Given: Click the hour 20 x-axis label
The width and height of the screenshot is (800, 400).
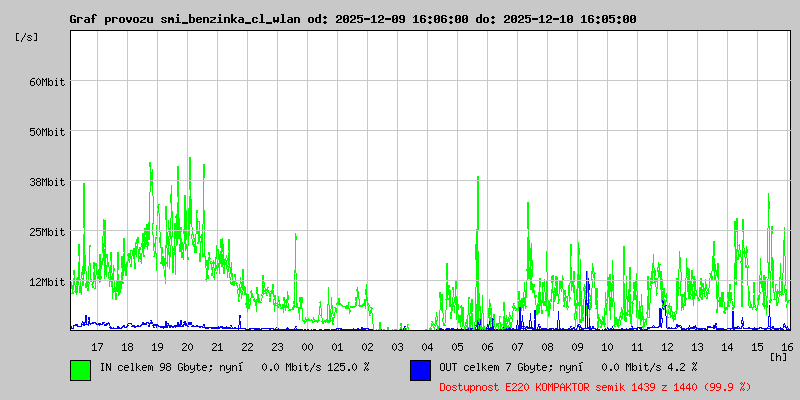Looking at the screenshot, I should [187, 347].
